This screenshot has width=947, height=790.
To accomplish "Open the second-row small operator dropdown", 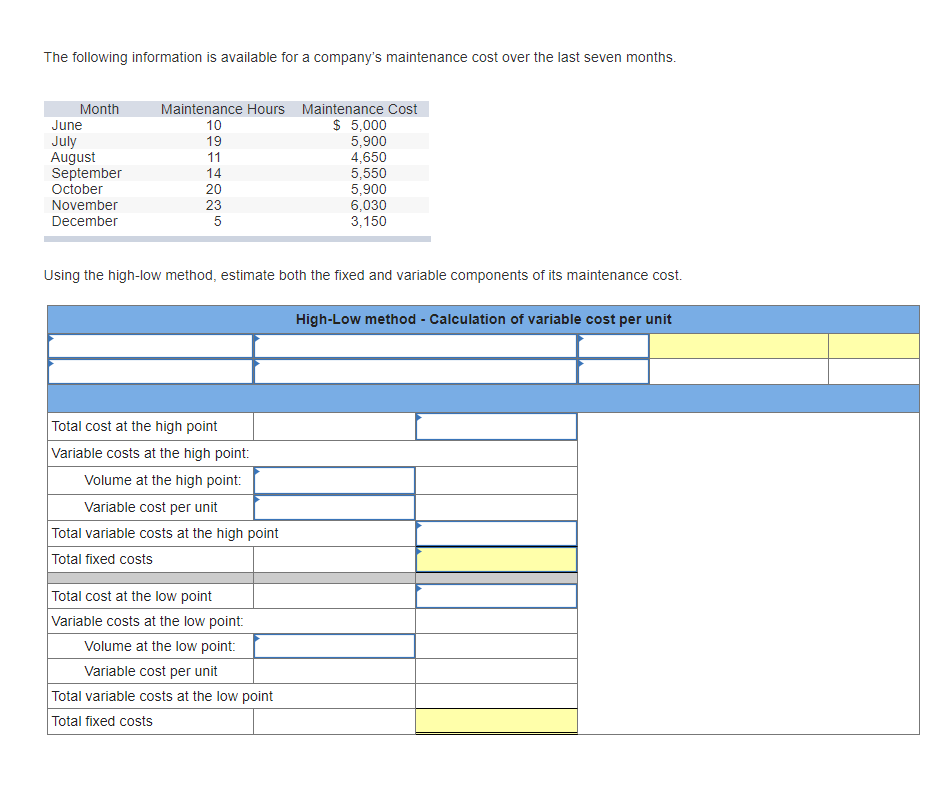I will coord(613,371).
